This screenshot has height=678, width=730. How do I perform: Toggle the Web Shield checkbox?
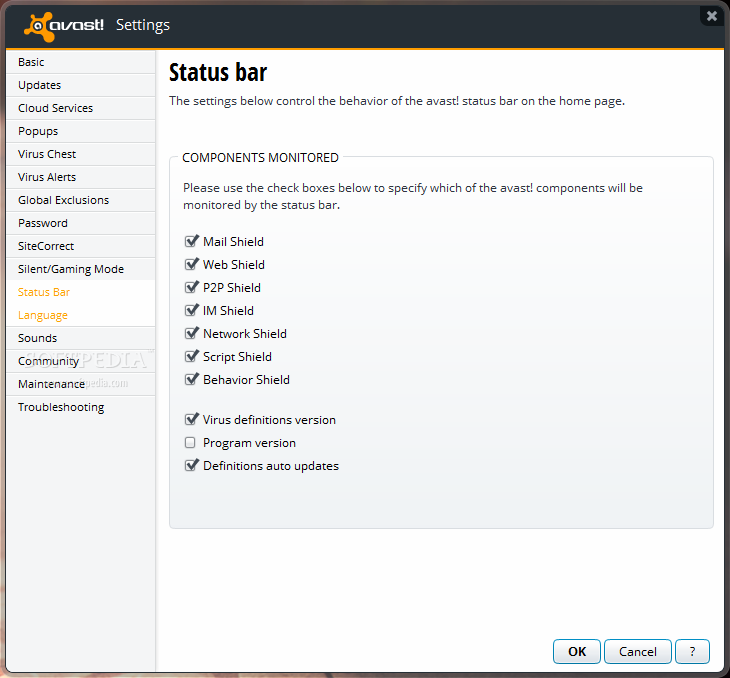191,264
